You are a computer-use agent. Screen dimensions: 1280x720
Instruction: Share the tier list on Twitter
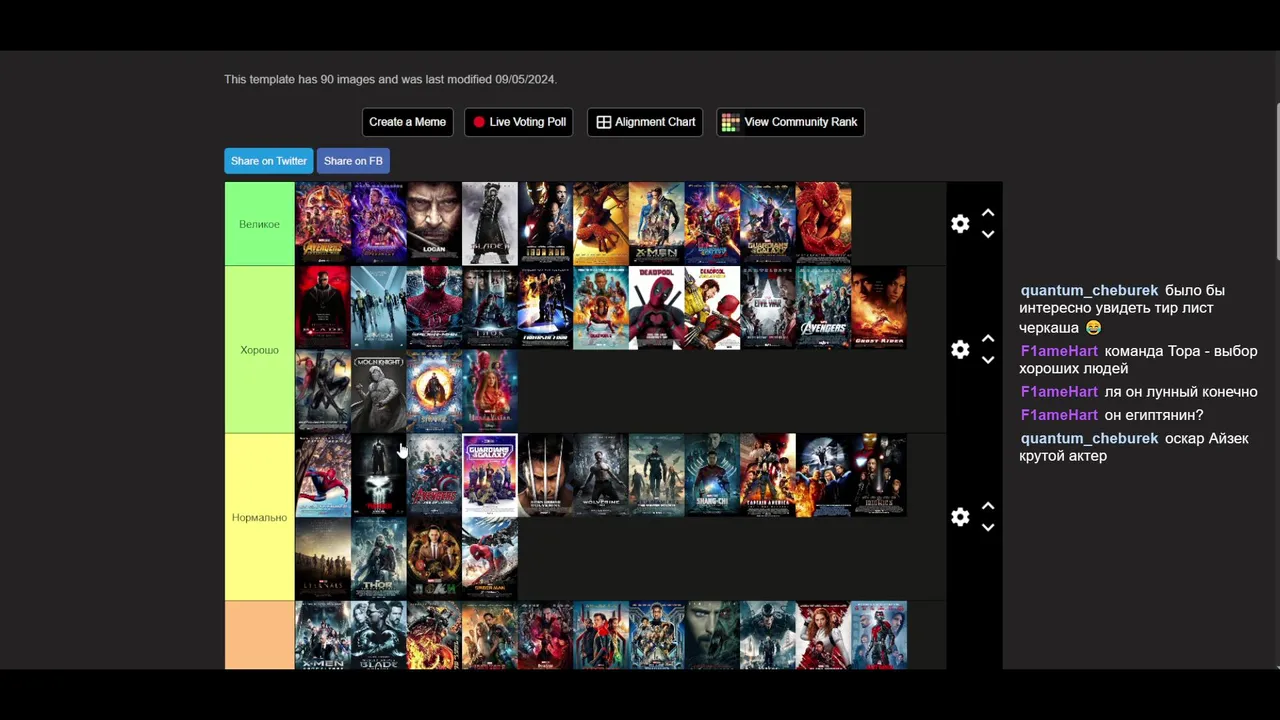269,161
